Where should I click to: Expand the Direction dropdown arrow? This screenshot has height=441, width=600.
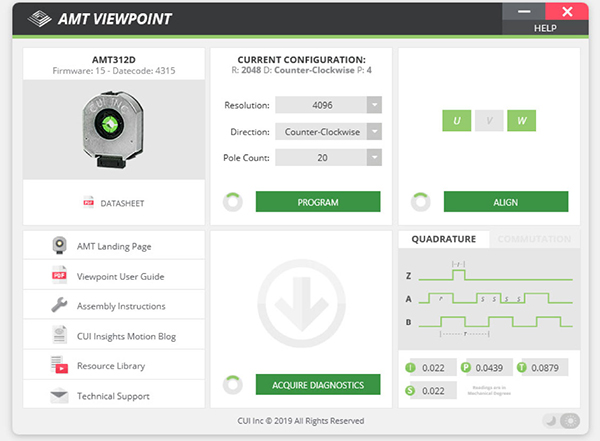[x=374, y=131]
